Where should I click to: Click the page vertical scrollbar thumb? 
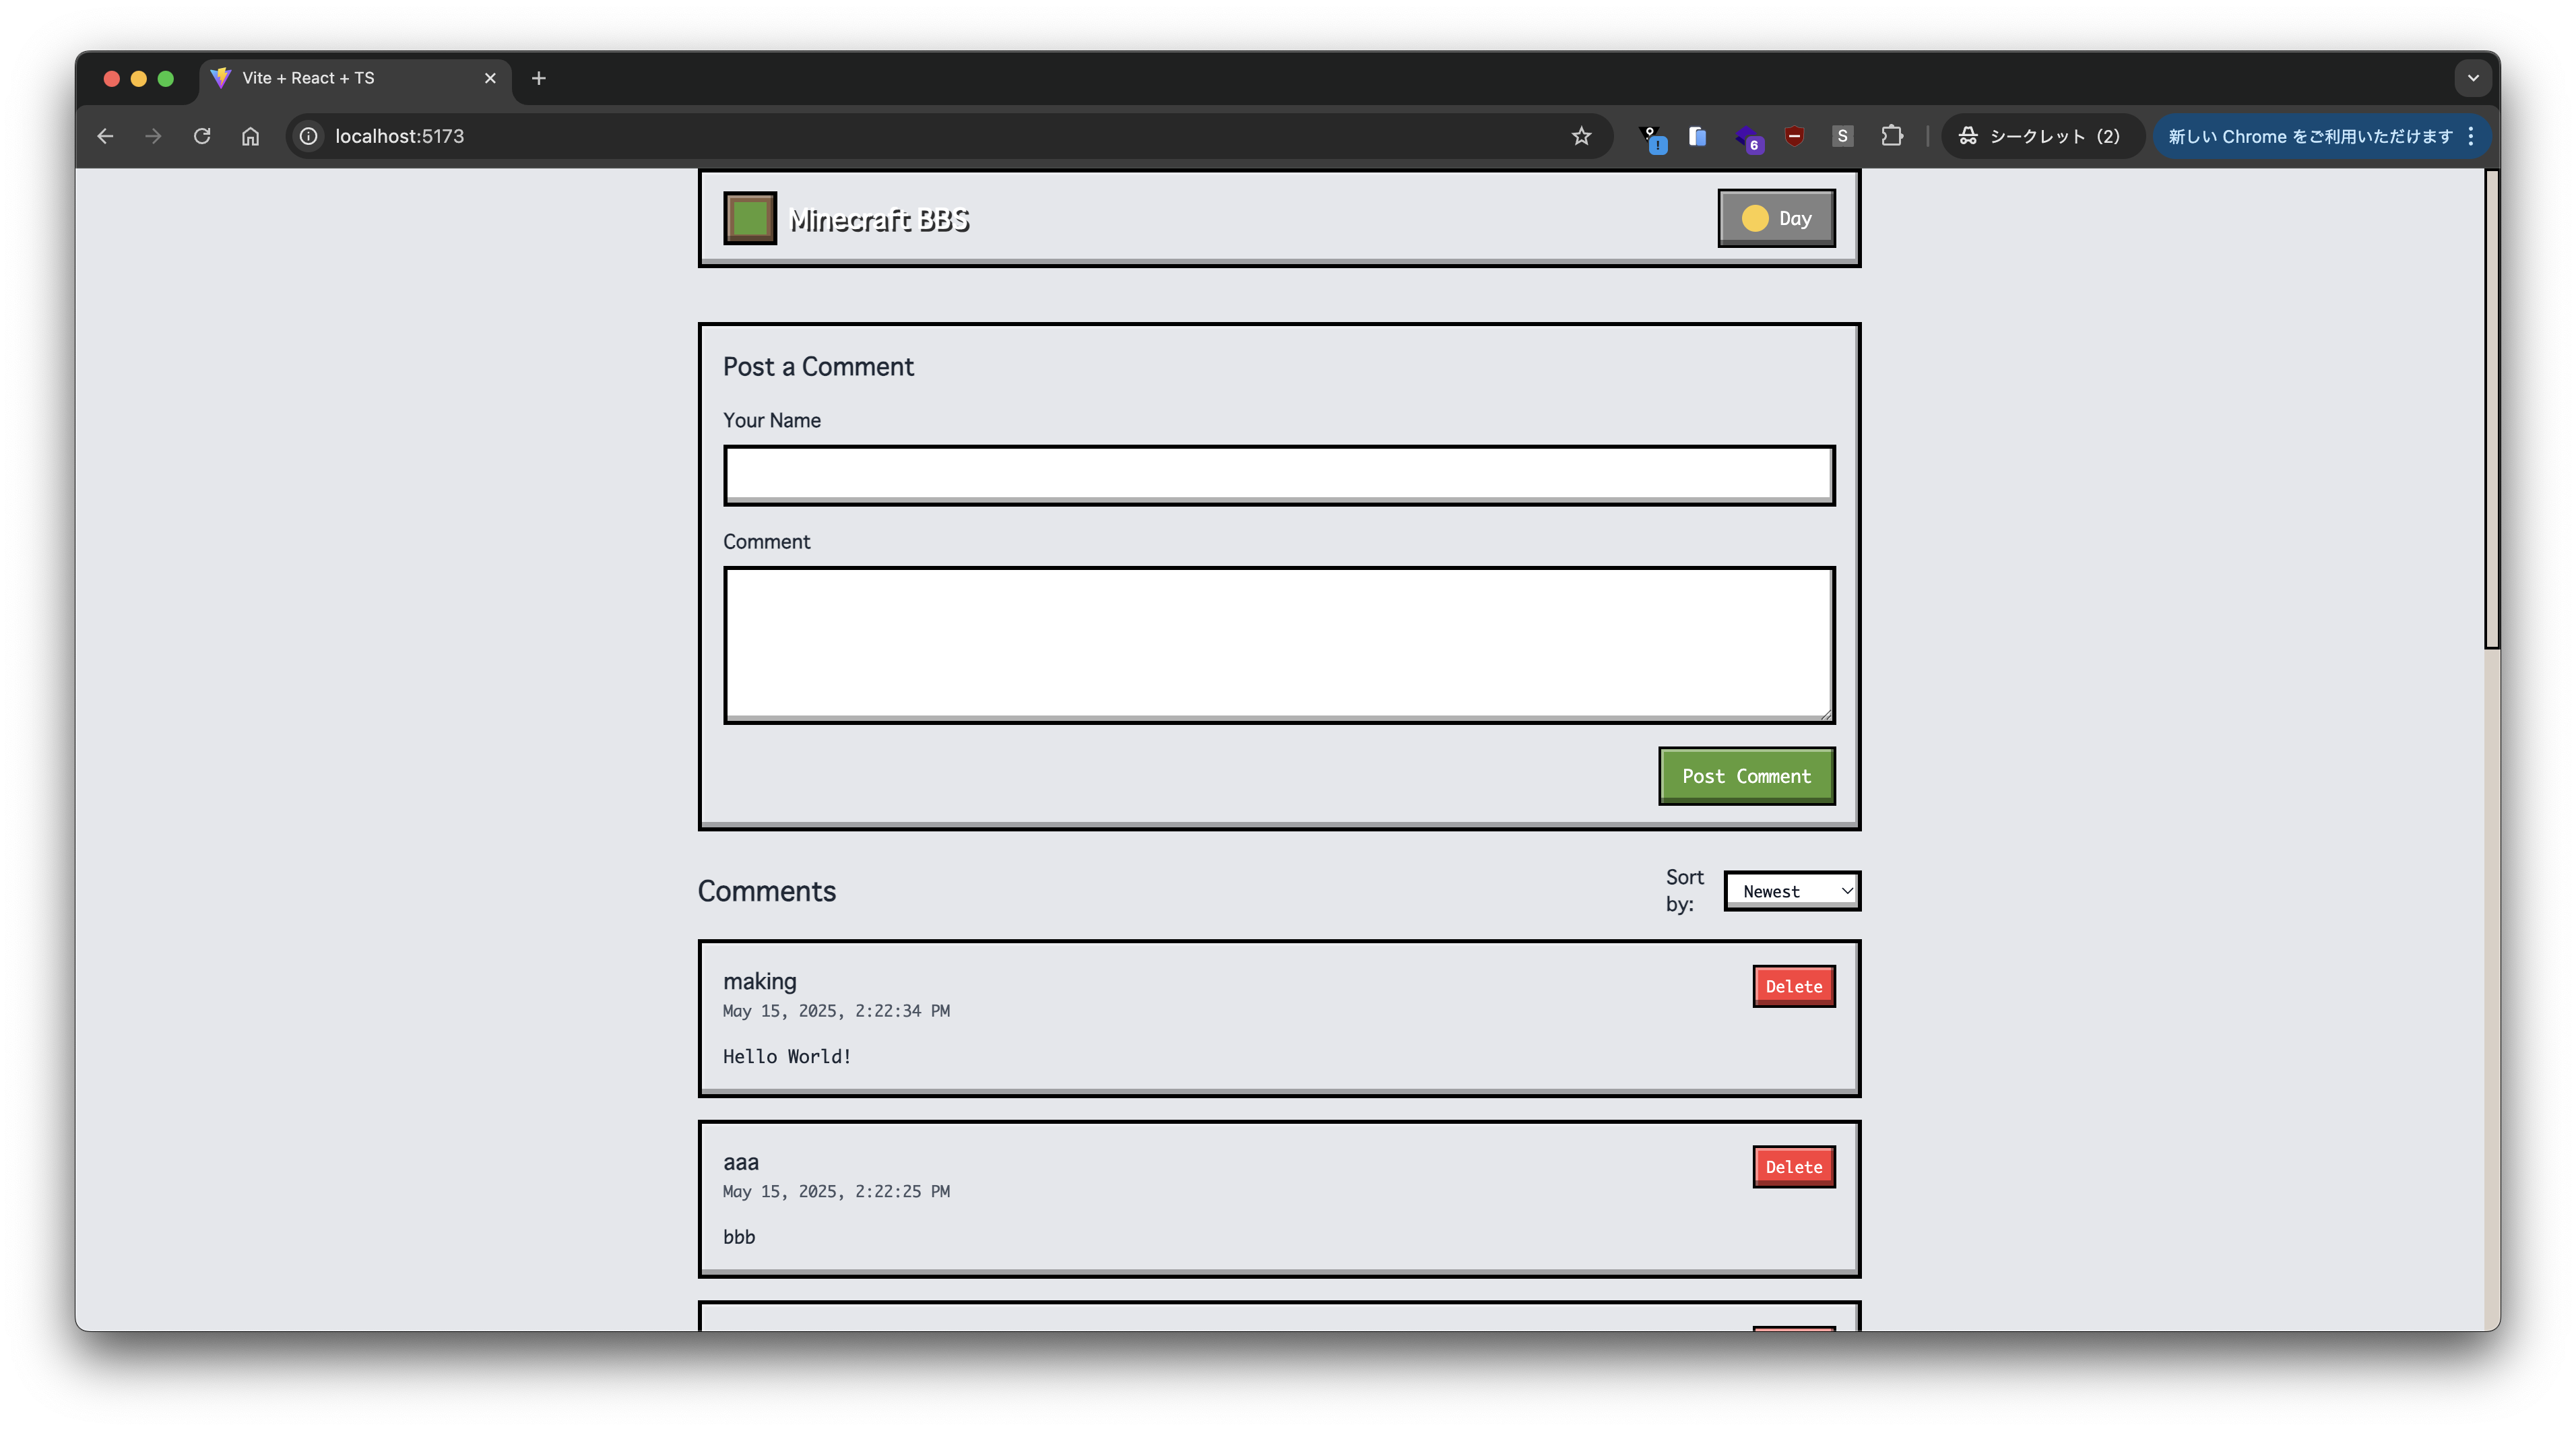point(2491,410)
